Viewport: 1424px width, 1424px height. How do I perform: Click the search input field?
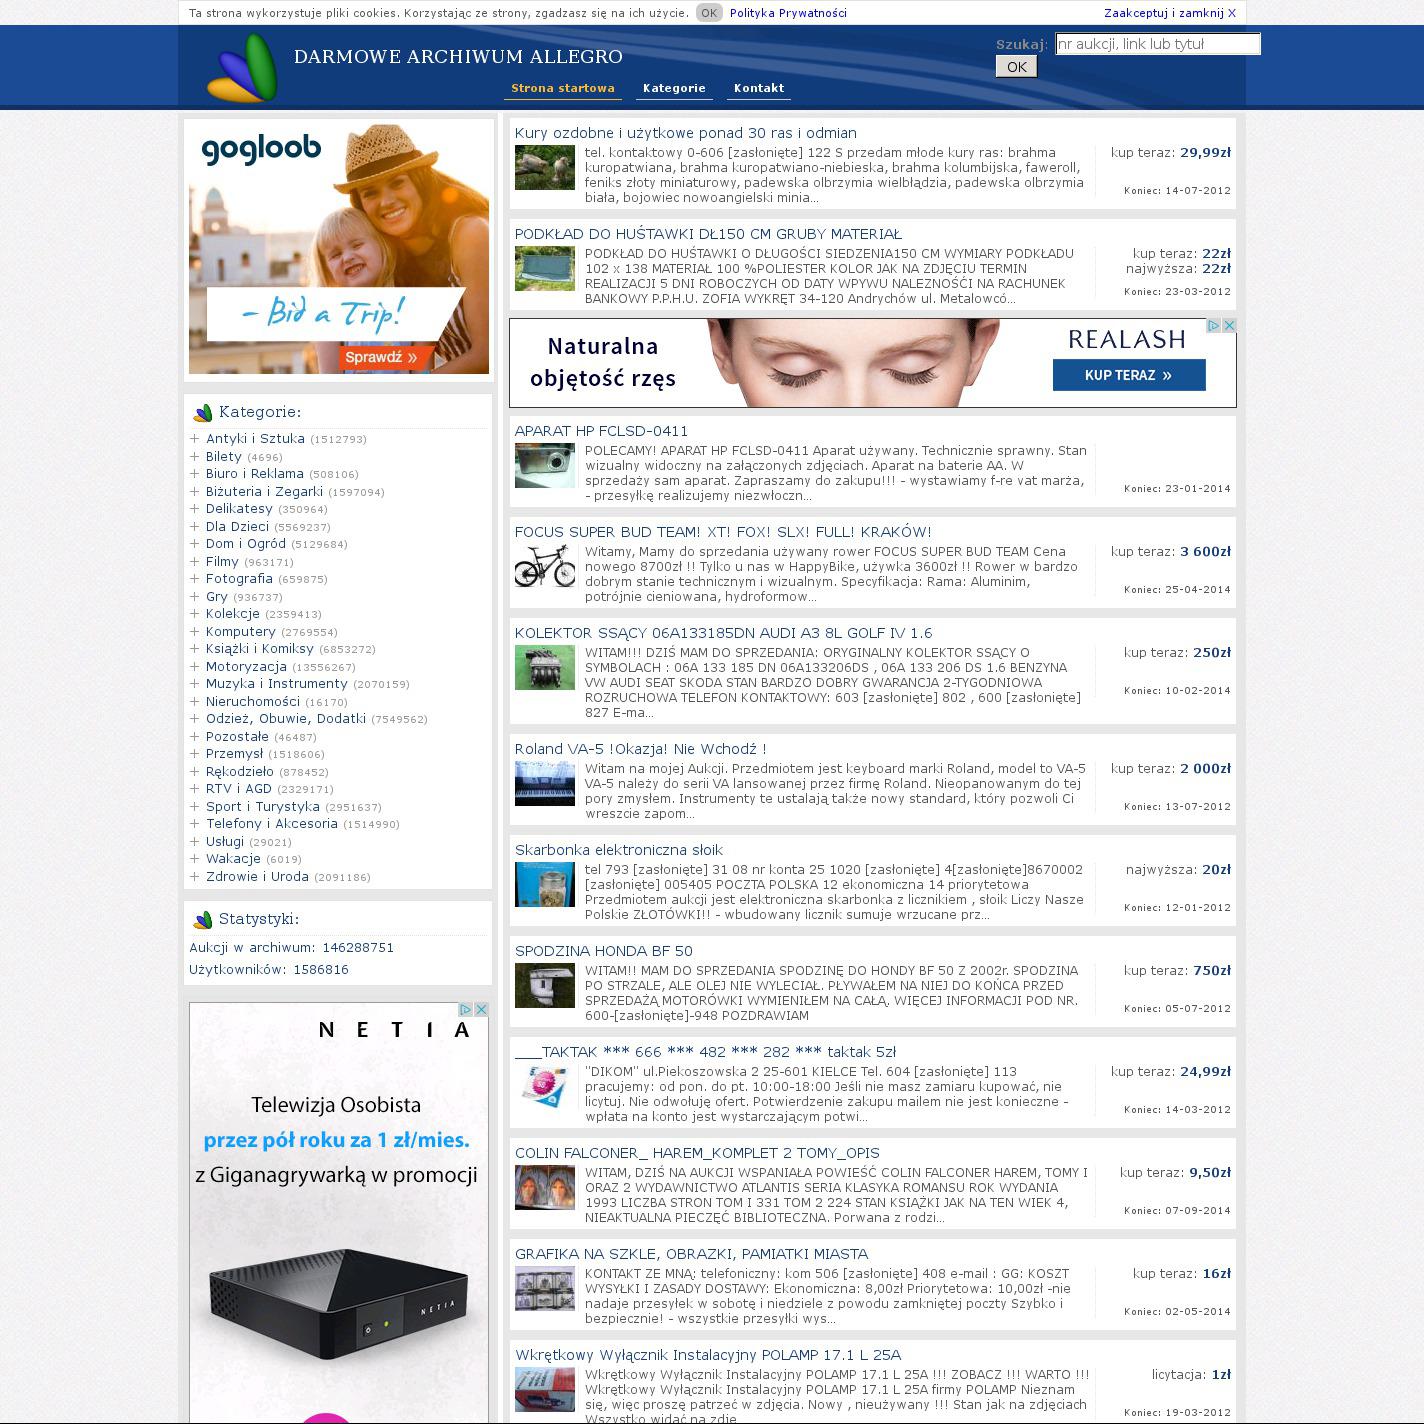pyautogui.click(x=1157, y=44)
